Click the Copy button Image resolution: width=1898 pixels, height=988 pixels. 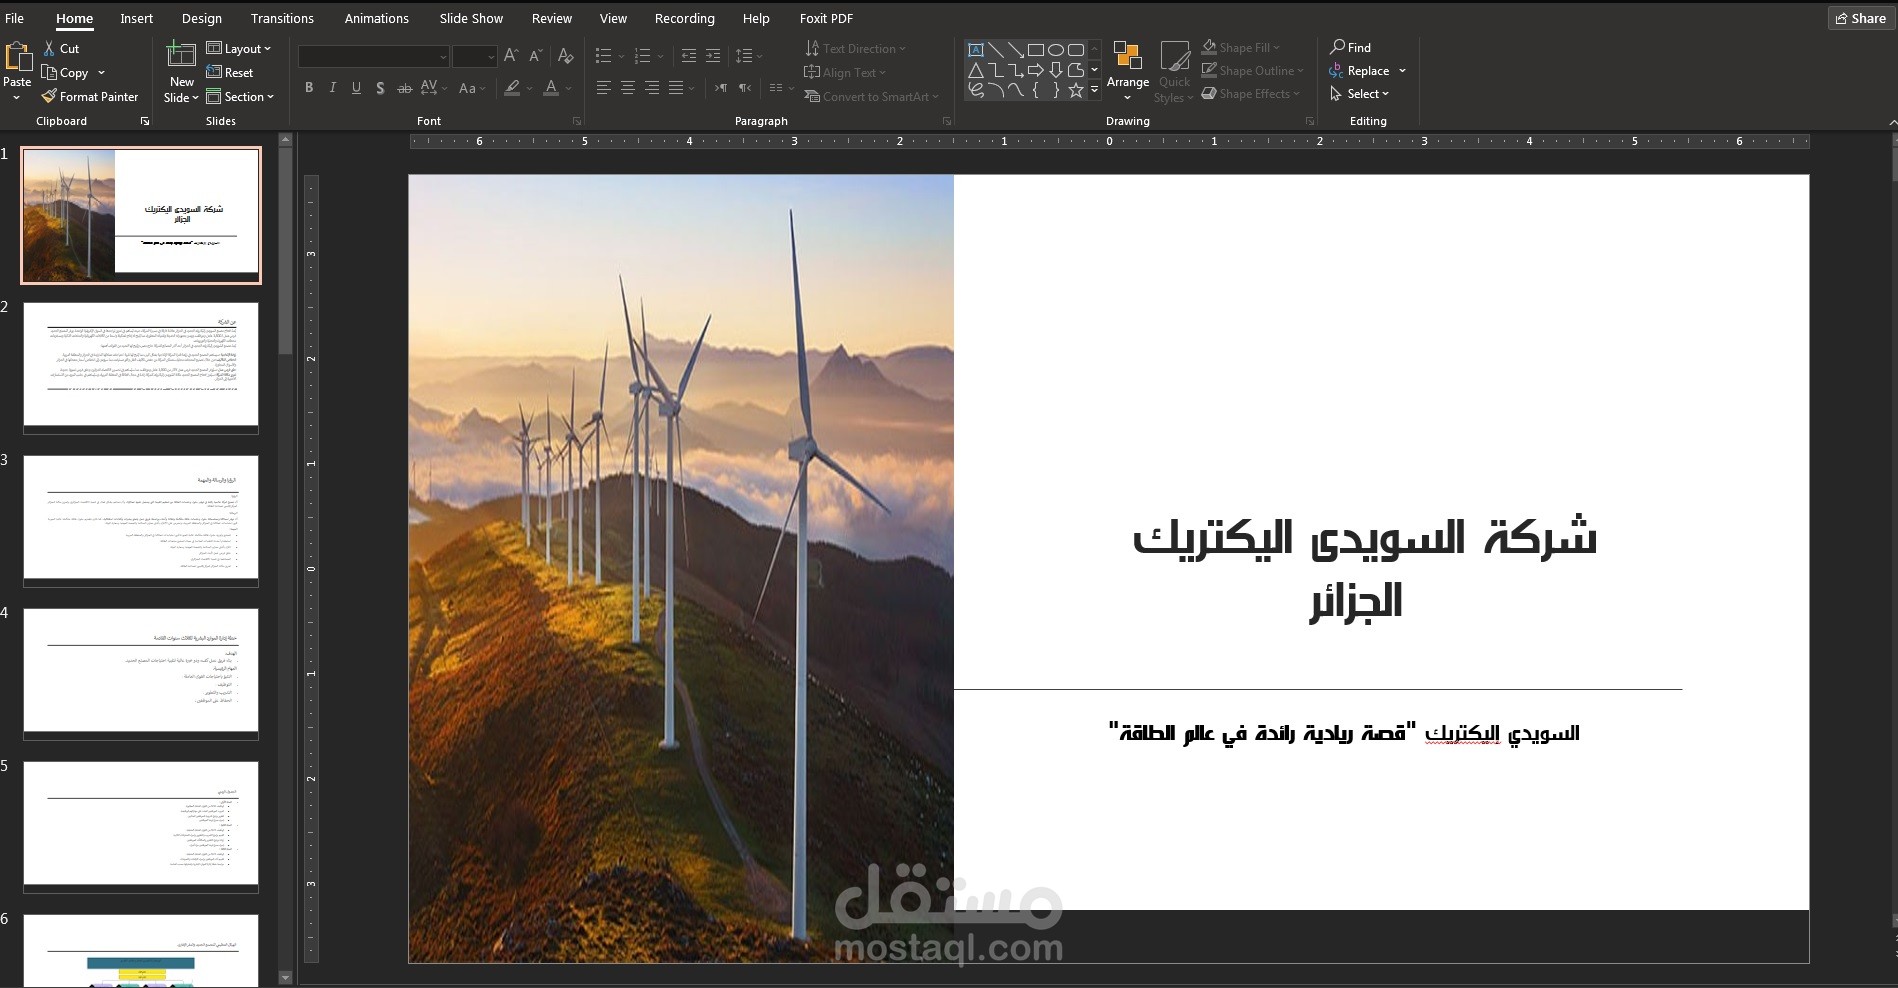coord(66,72)
